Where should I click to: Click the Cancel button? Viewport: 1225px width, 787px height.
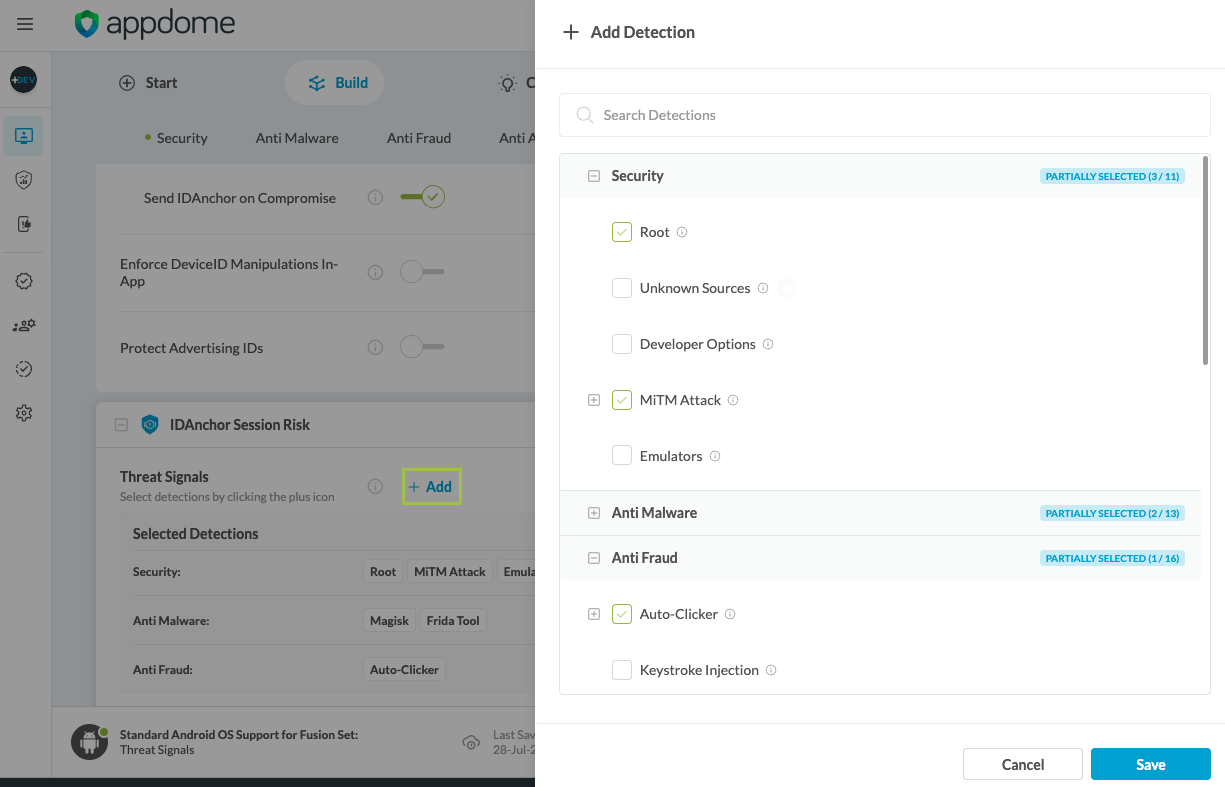[1022, 764]
